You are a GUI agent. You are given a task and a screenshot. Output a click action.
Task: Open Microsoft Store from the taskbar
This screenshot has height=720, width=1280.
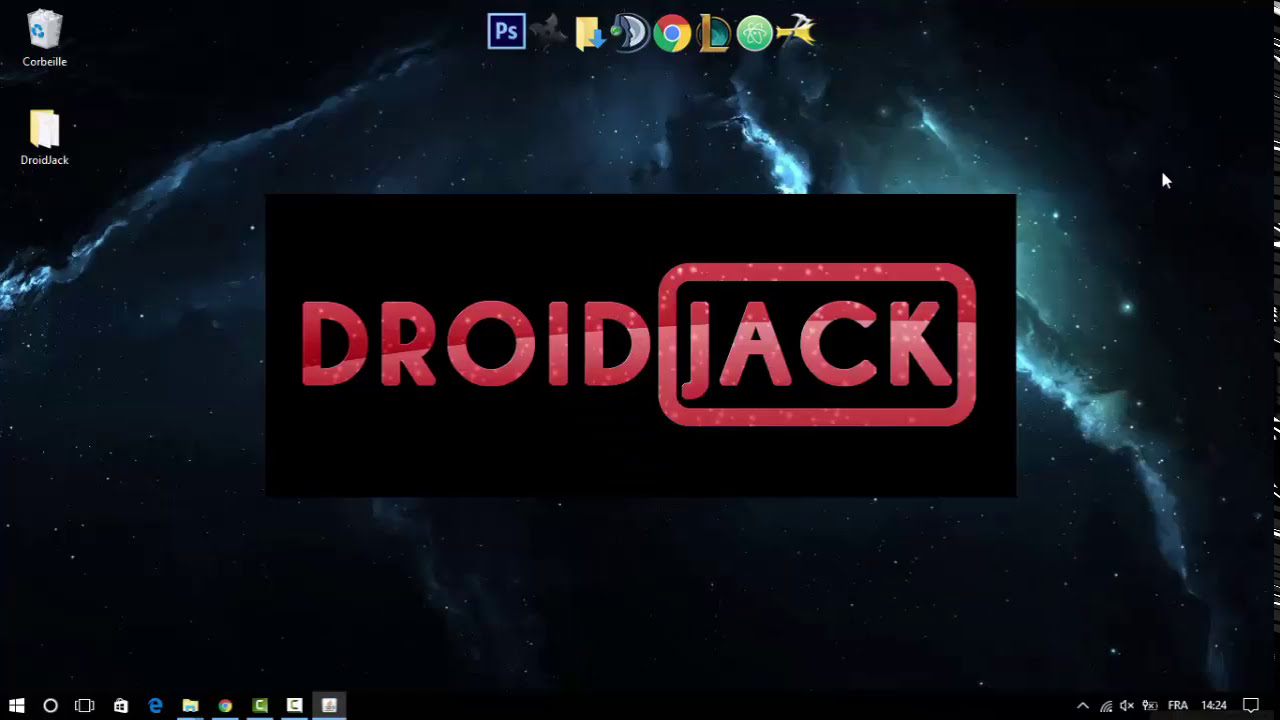pos(121,705)
